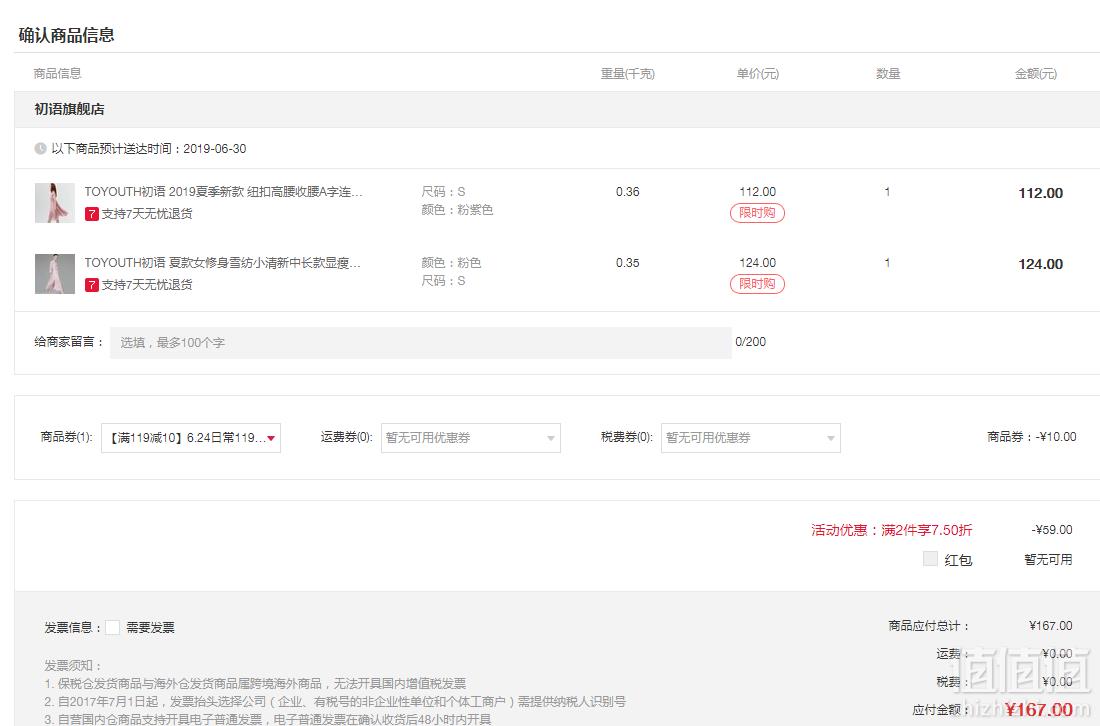Click the 重量(千克) column header
This screenshot has height=726, width=1100.
tap(627, 74)
